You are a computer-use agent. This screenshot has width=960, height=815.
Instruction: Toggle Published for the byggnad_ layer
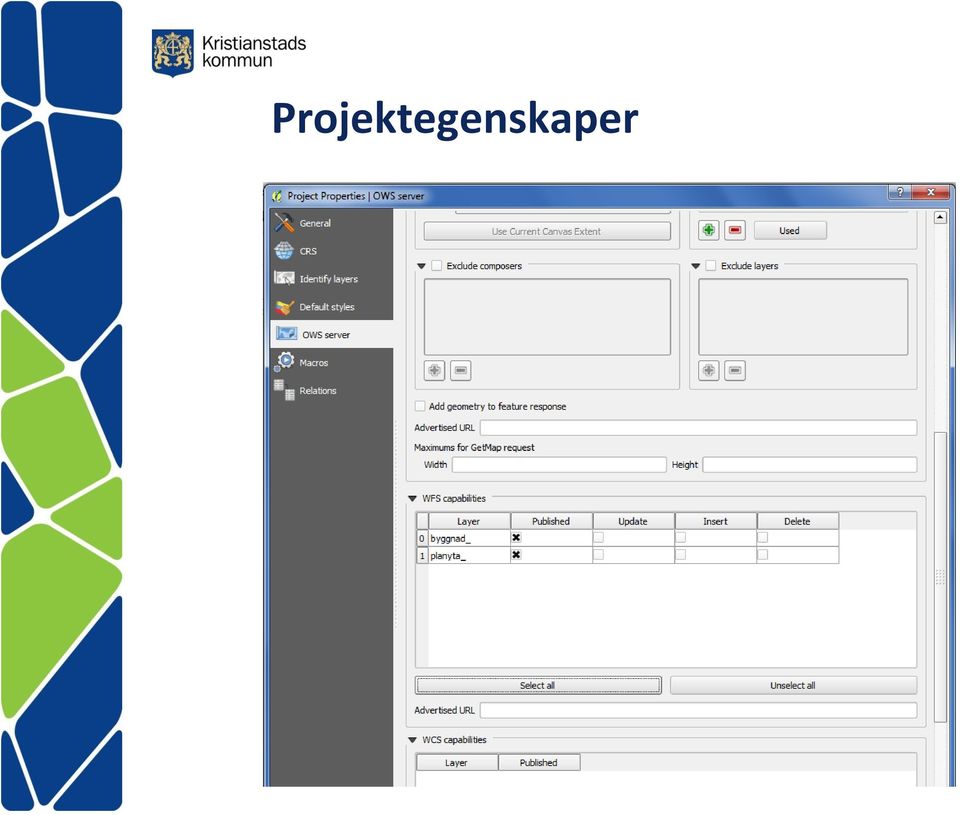click(516, 538)
